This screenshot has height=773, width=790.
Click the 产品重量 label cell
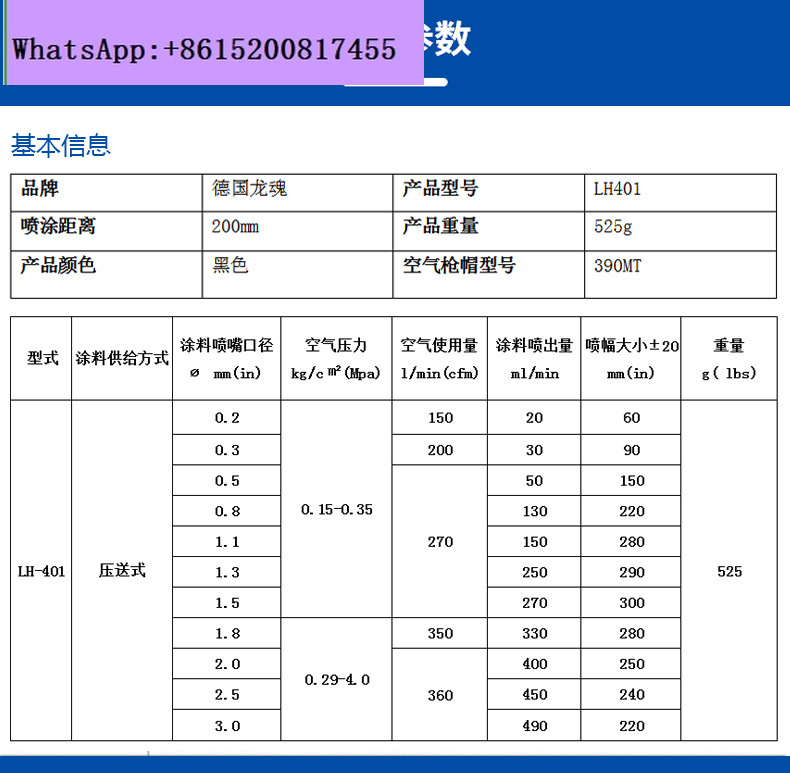(x=489, y=231)
